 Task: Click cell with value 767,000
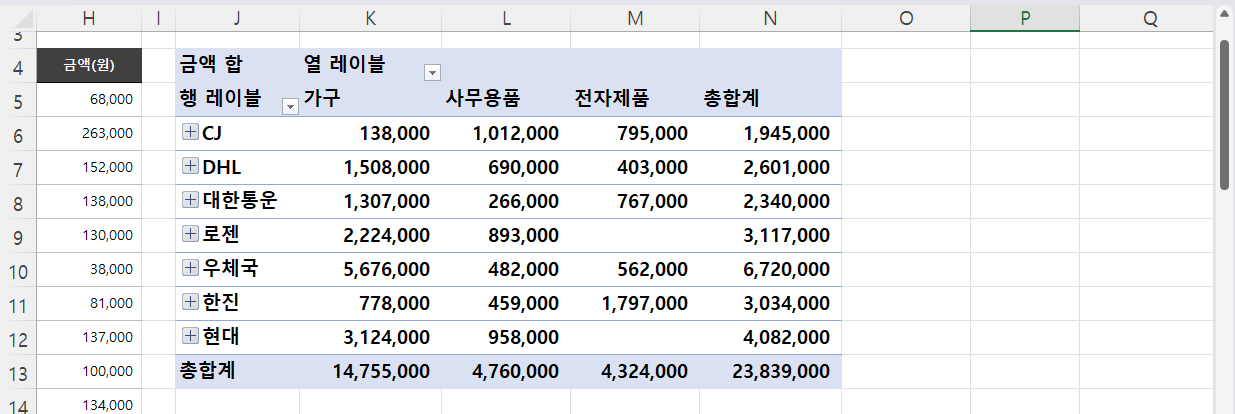(x=635, y=201)
